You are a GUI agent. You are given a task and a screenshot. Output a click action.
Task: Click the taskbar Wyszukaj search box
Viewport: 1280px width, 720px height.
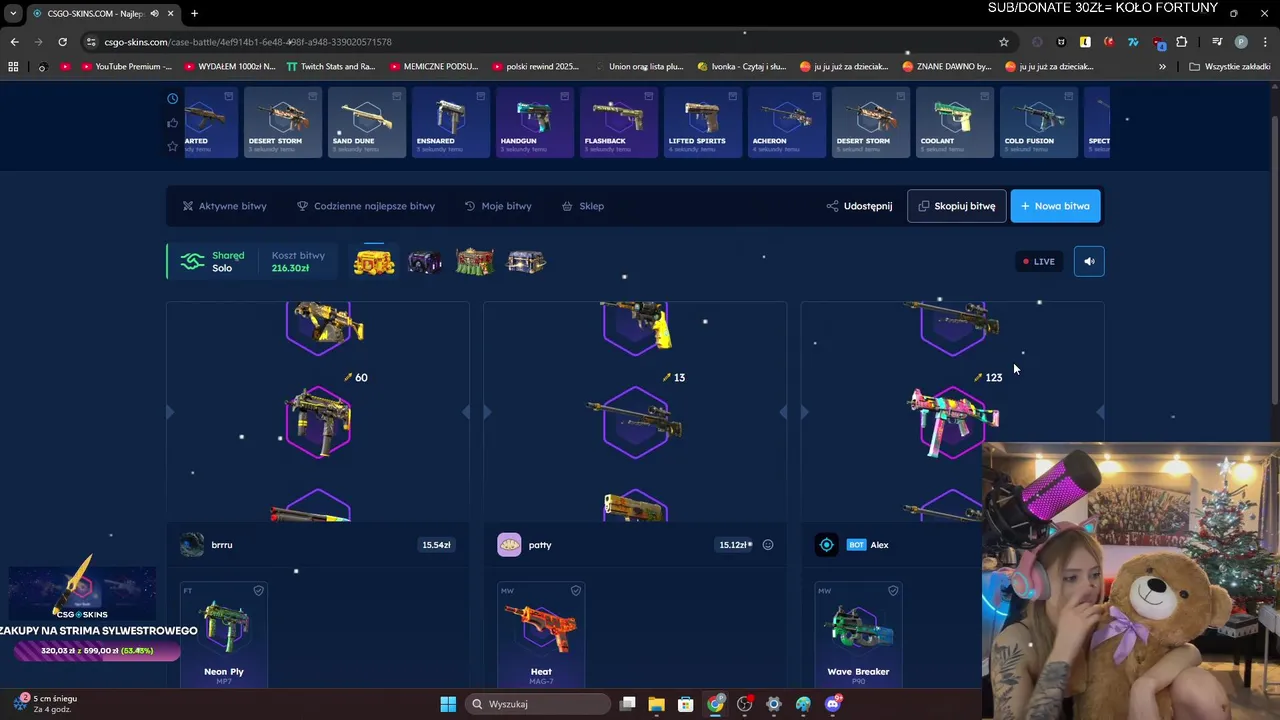[x=537, y=704]
